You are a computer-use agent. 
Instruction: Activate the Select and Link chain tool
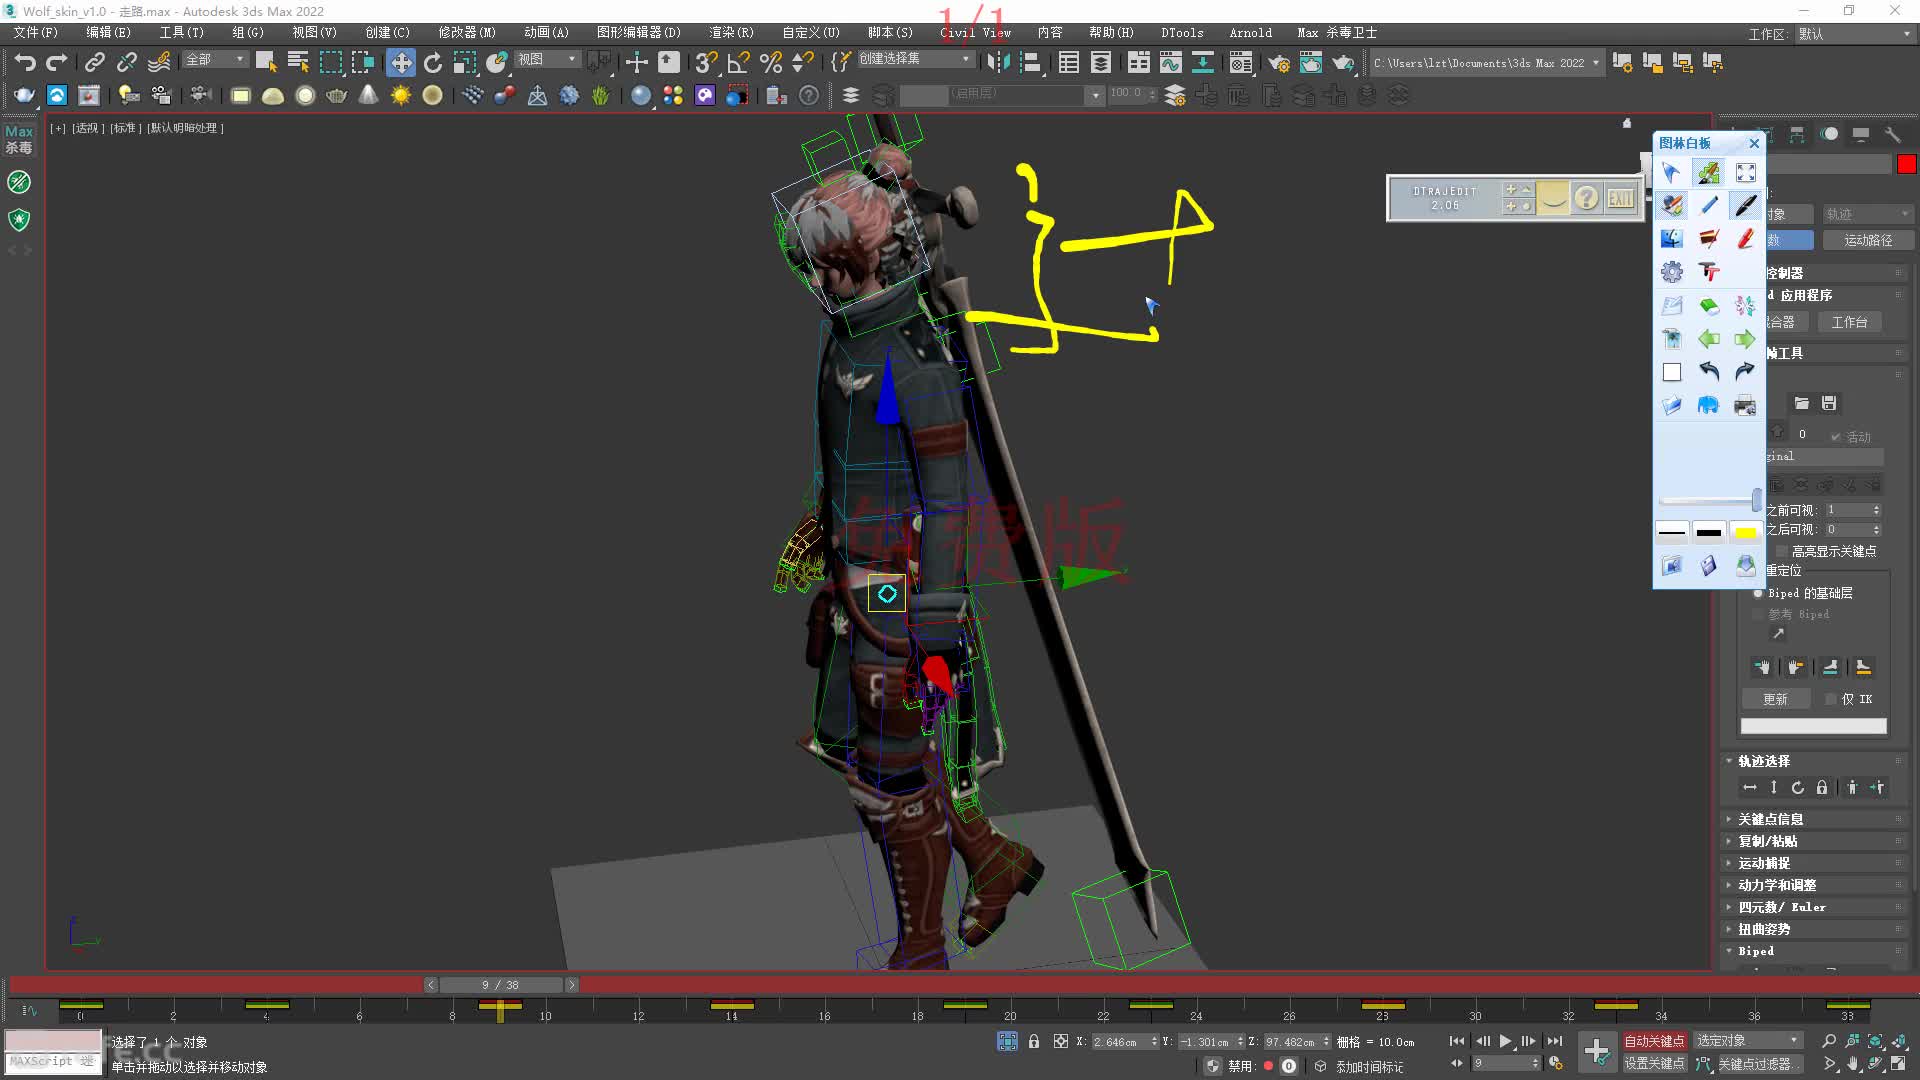[x=94, y=62]
